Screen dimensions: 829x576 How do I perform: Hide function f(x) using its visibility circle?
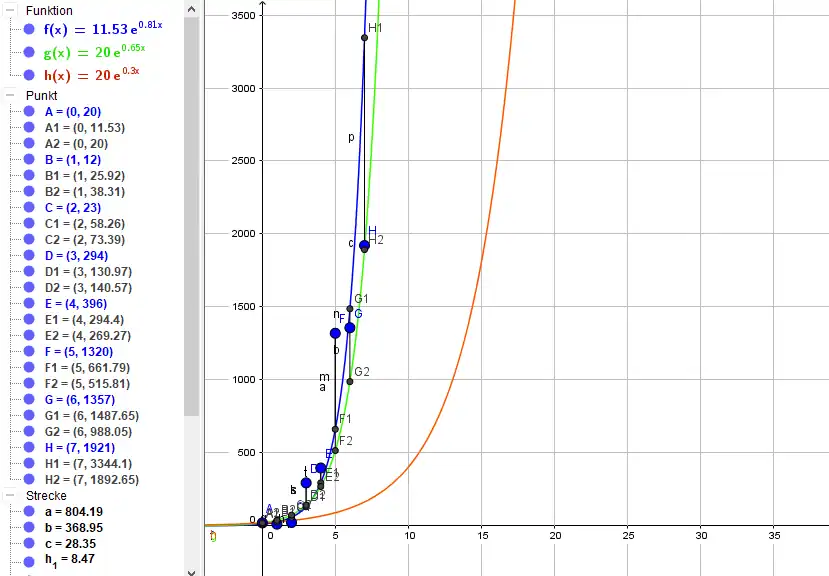click(x=30, y=29)
